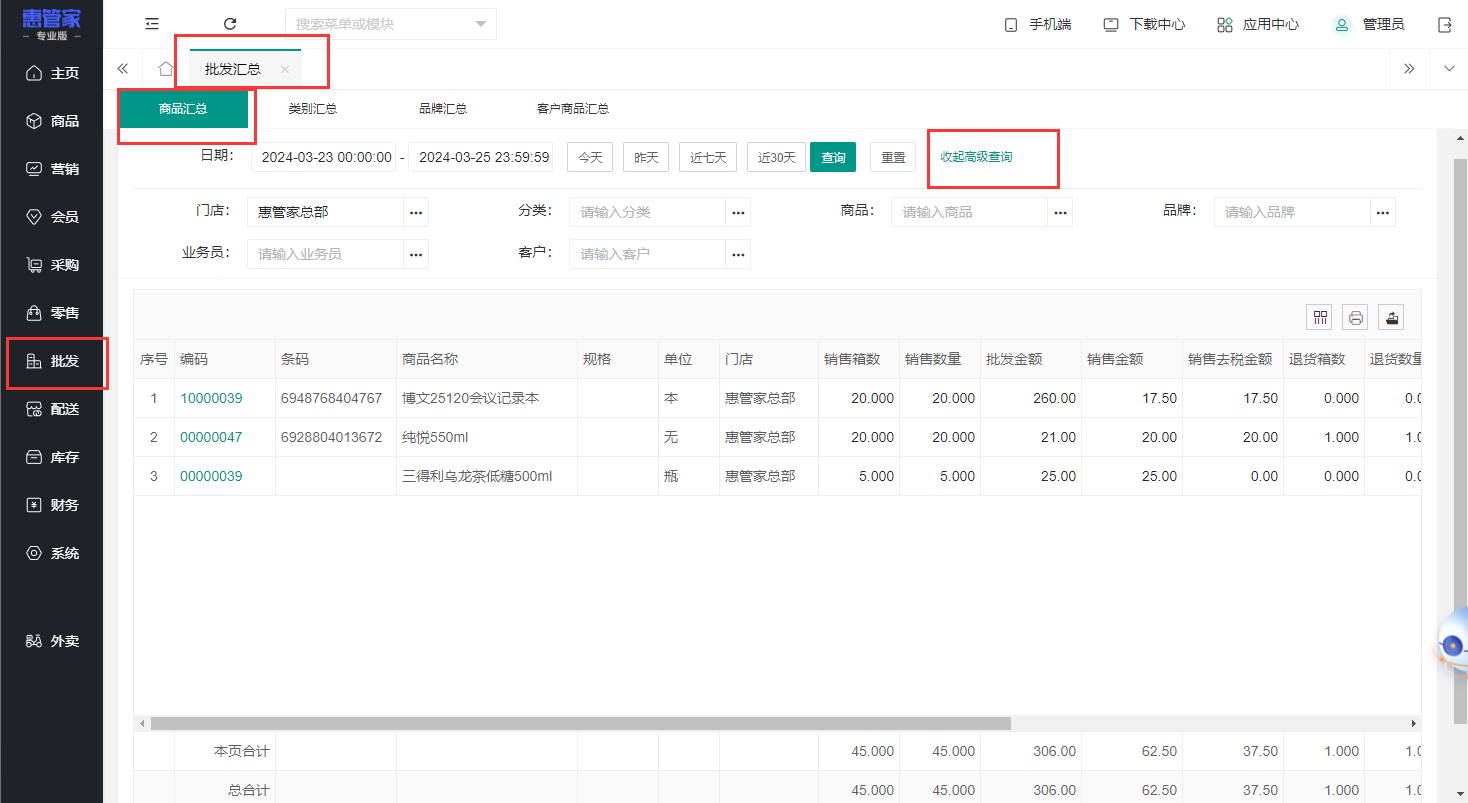Click the horizontal scrollbar right arrow
Image resolution: width=1468 pixels, height=803 pixels.
point(1414,723)
